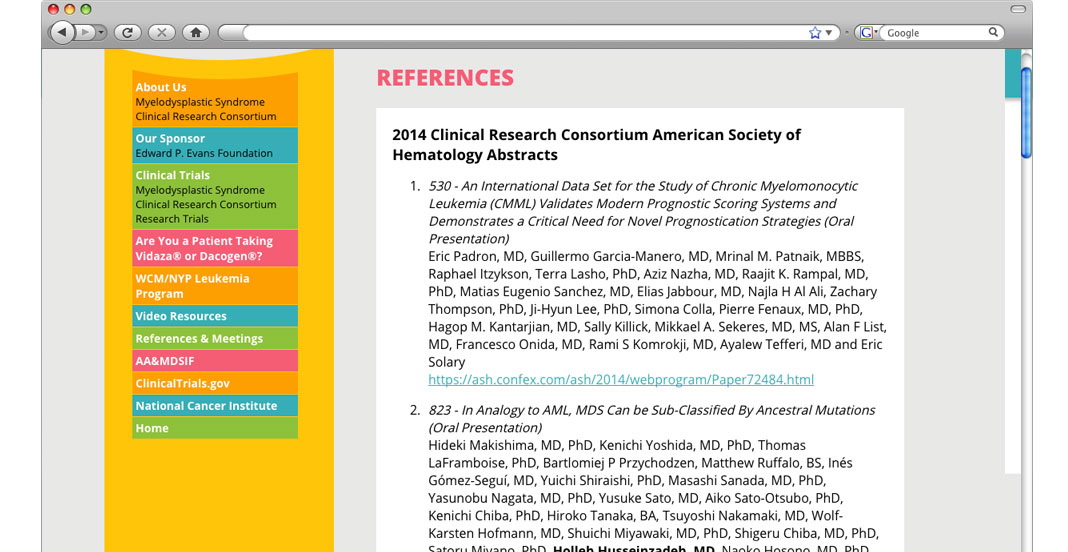Choose search engine via the Google G icon
The image size is (1068, 552).
tap(866, 33)
